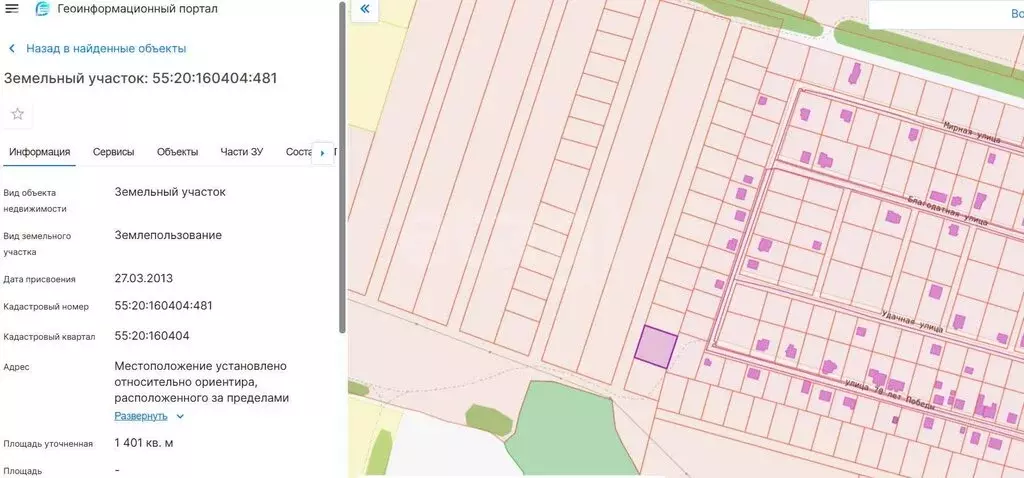Go back via Назад в найденные объекты
Viewport: 1024px width, 478px height.
[105, 48]
